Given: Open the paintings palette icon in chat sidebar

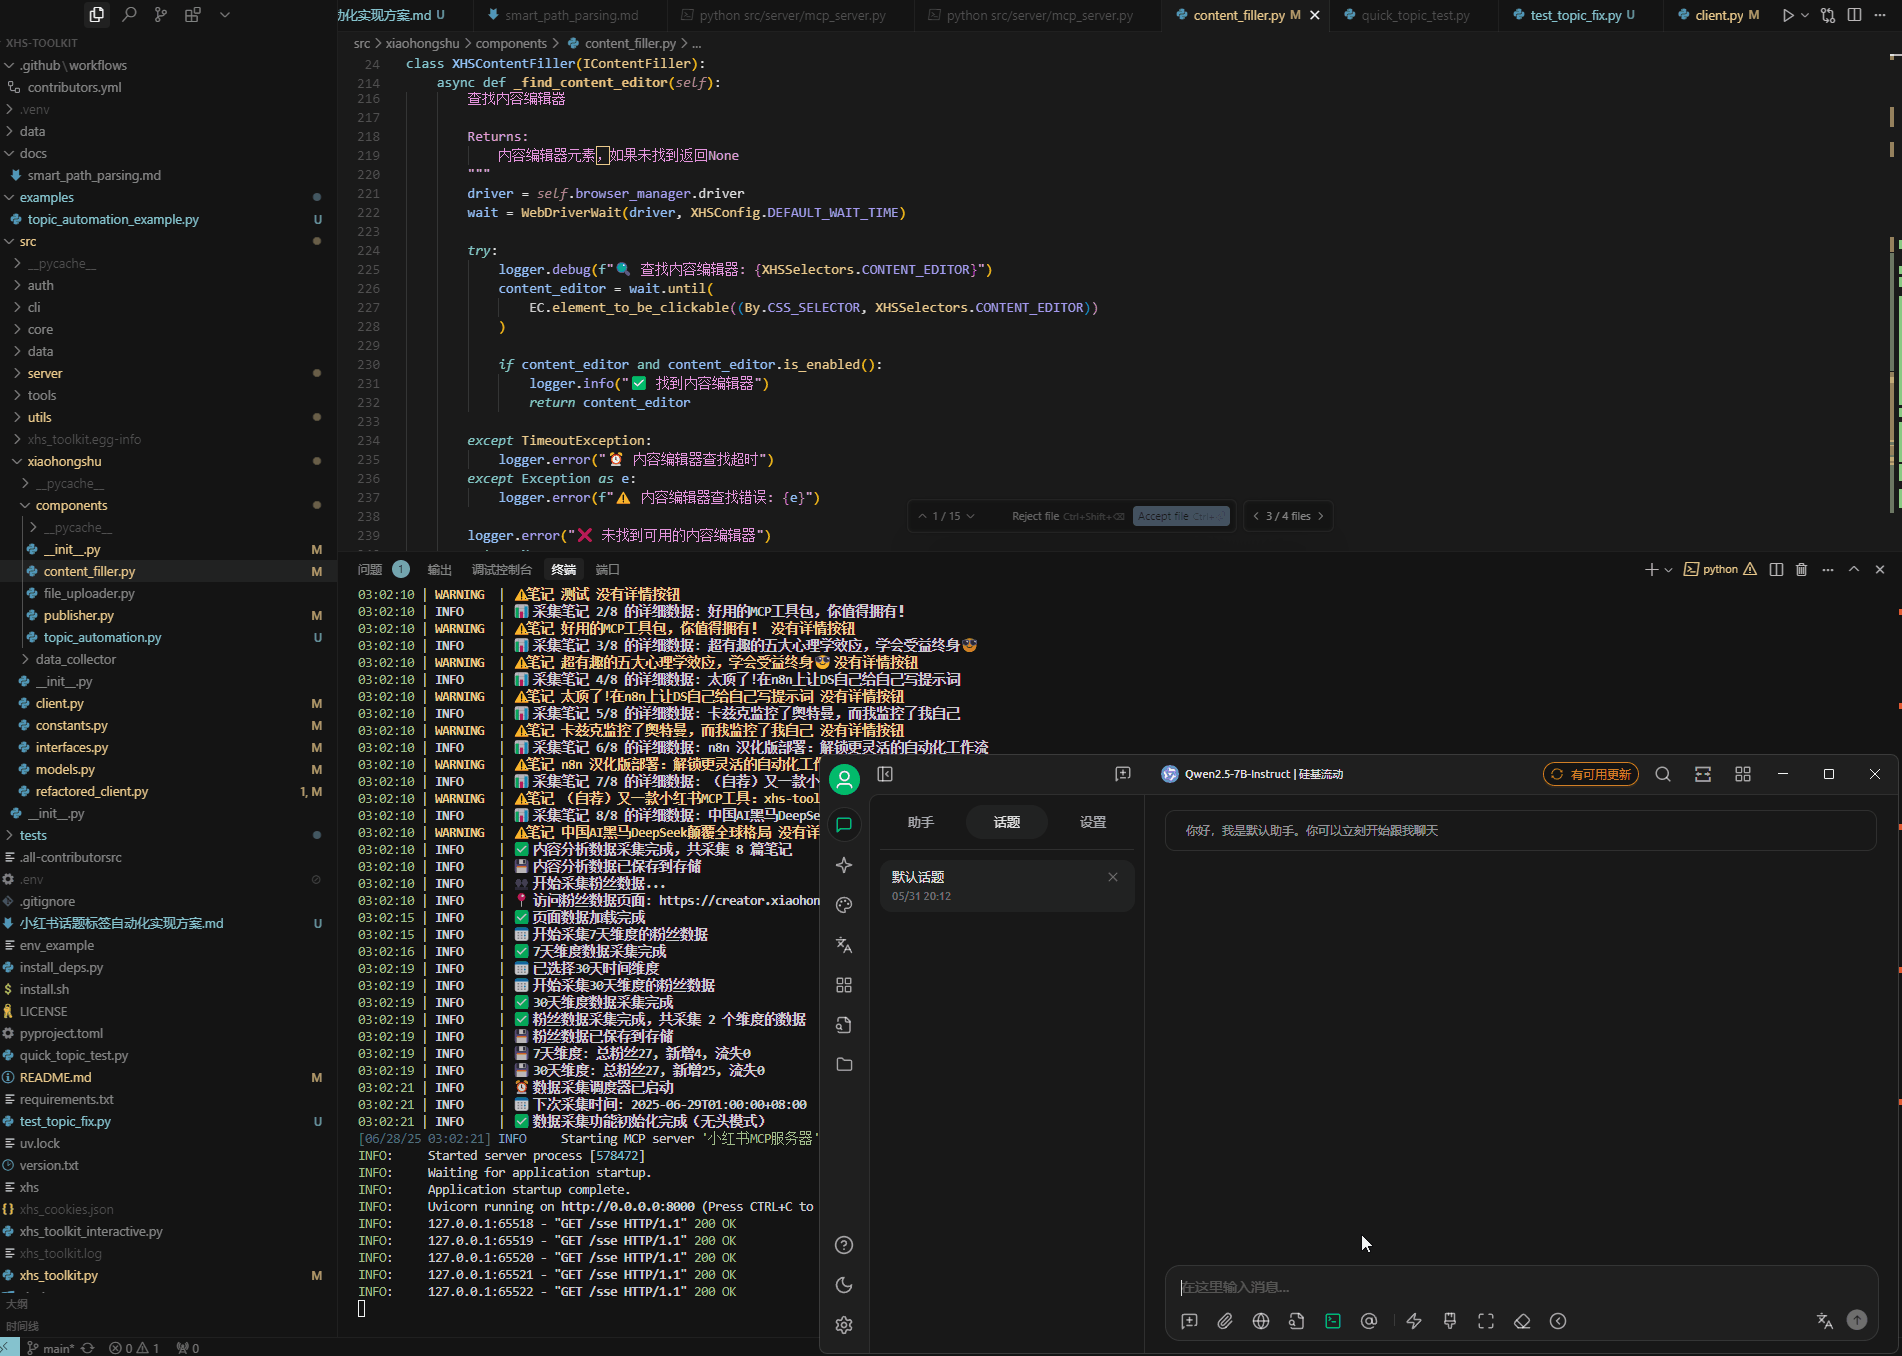Looking at the screenshot, I should 844,905.
